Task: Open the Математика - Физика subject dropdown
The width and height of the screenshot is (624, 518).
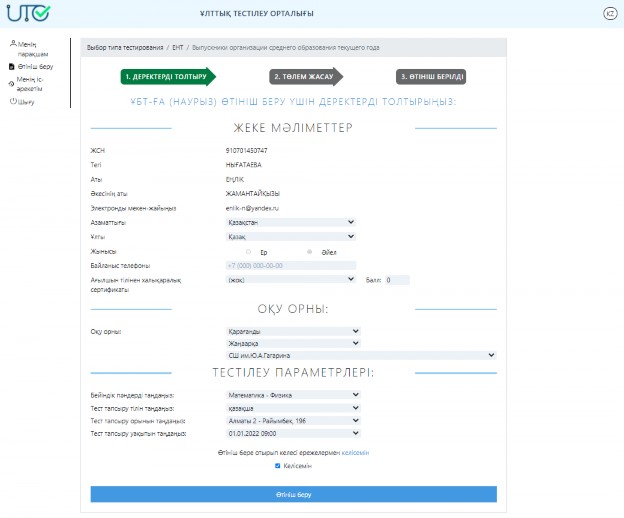Action: coord(291,395)
